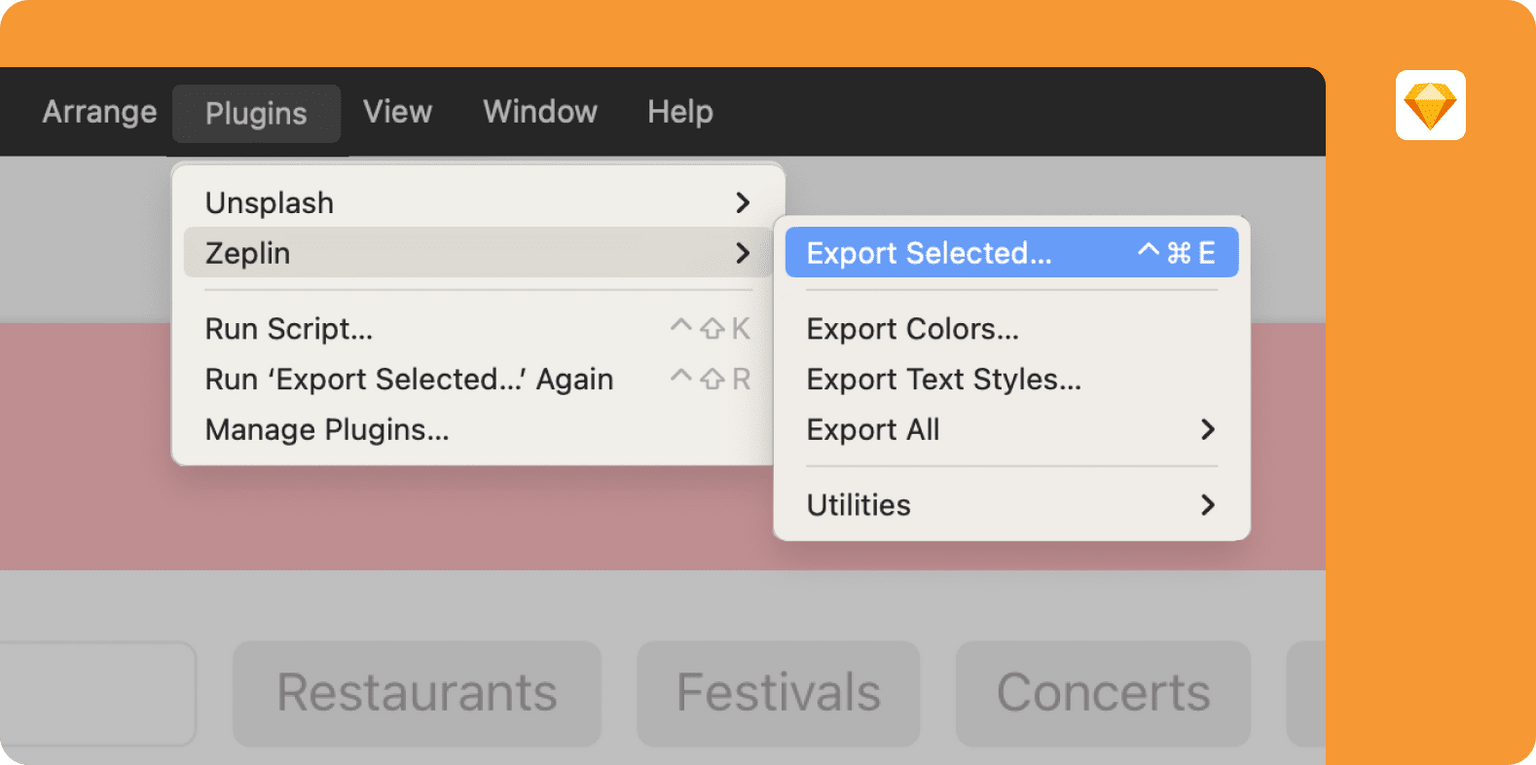Open the Help menu

680,112
